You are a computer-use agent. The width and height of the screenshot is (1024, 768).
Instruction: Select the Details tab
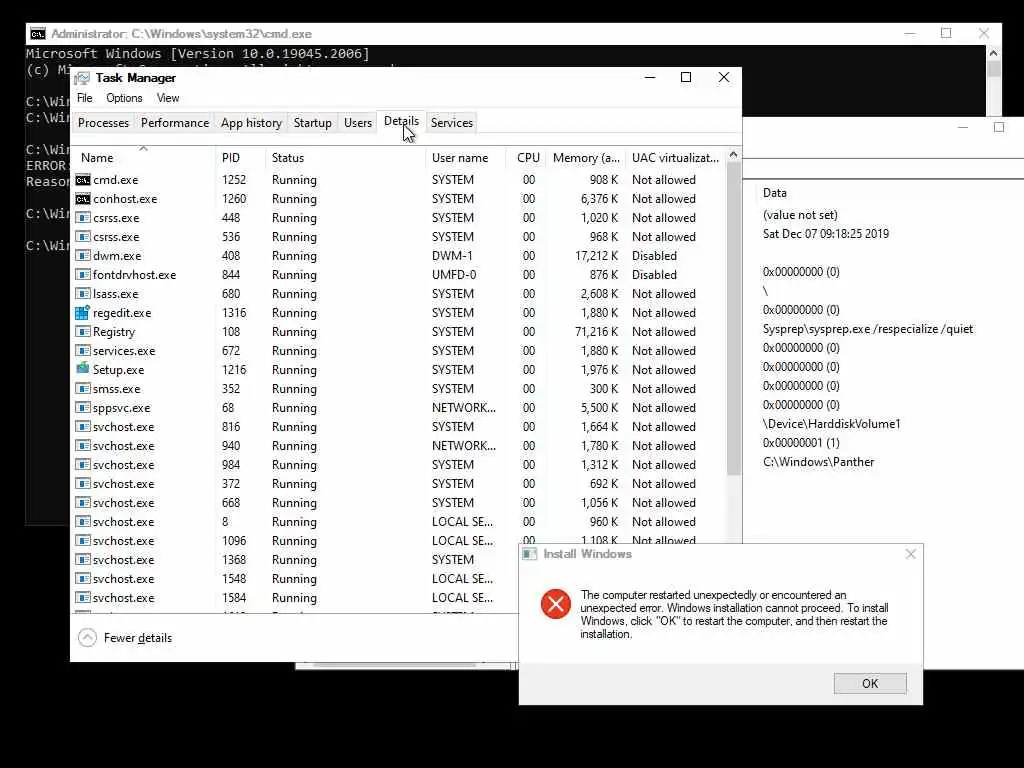401,121
